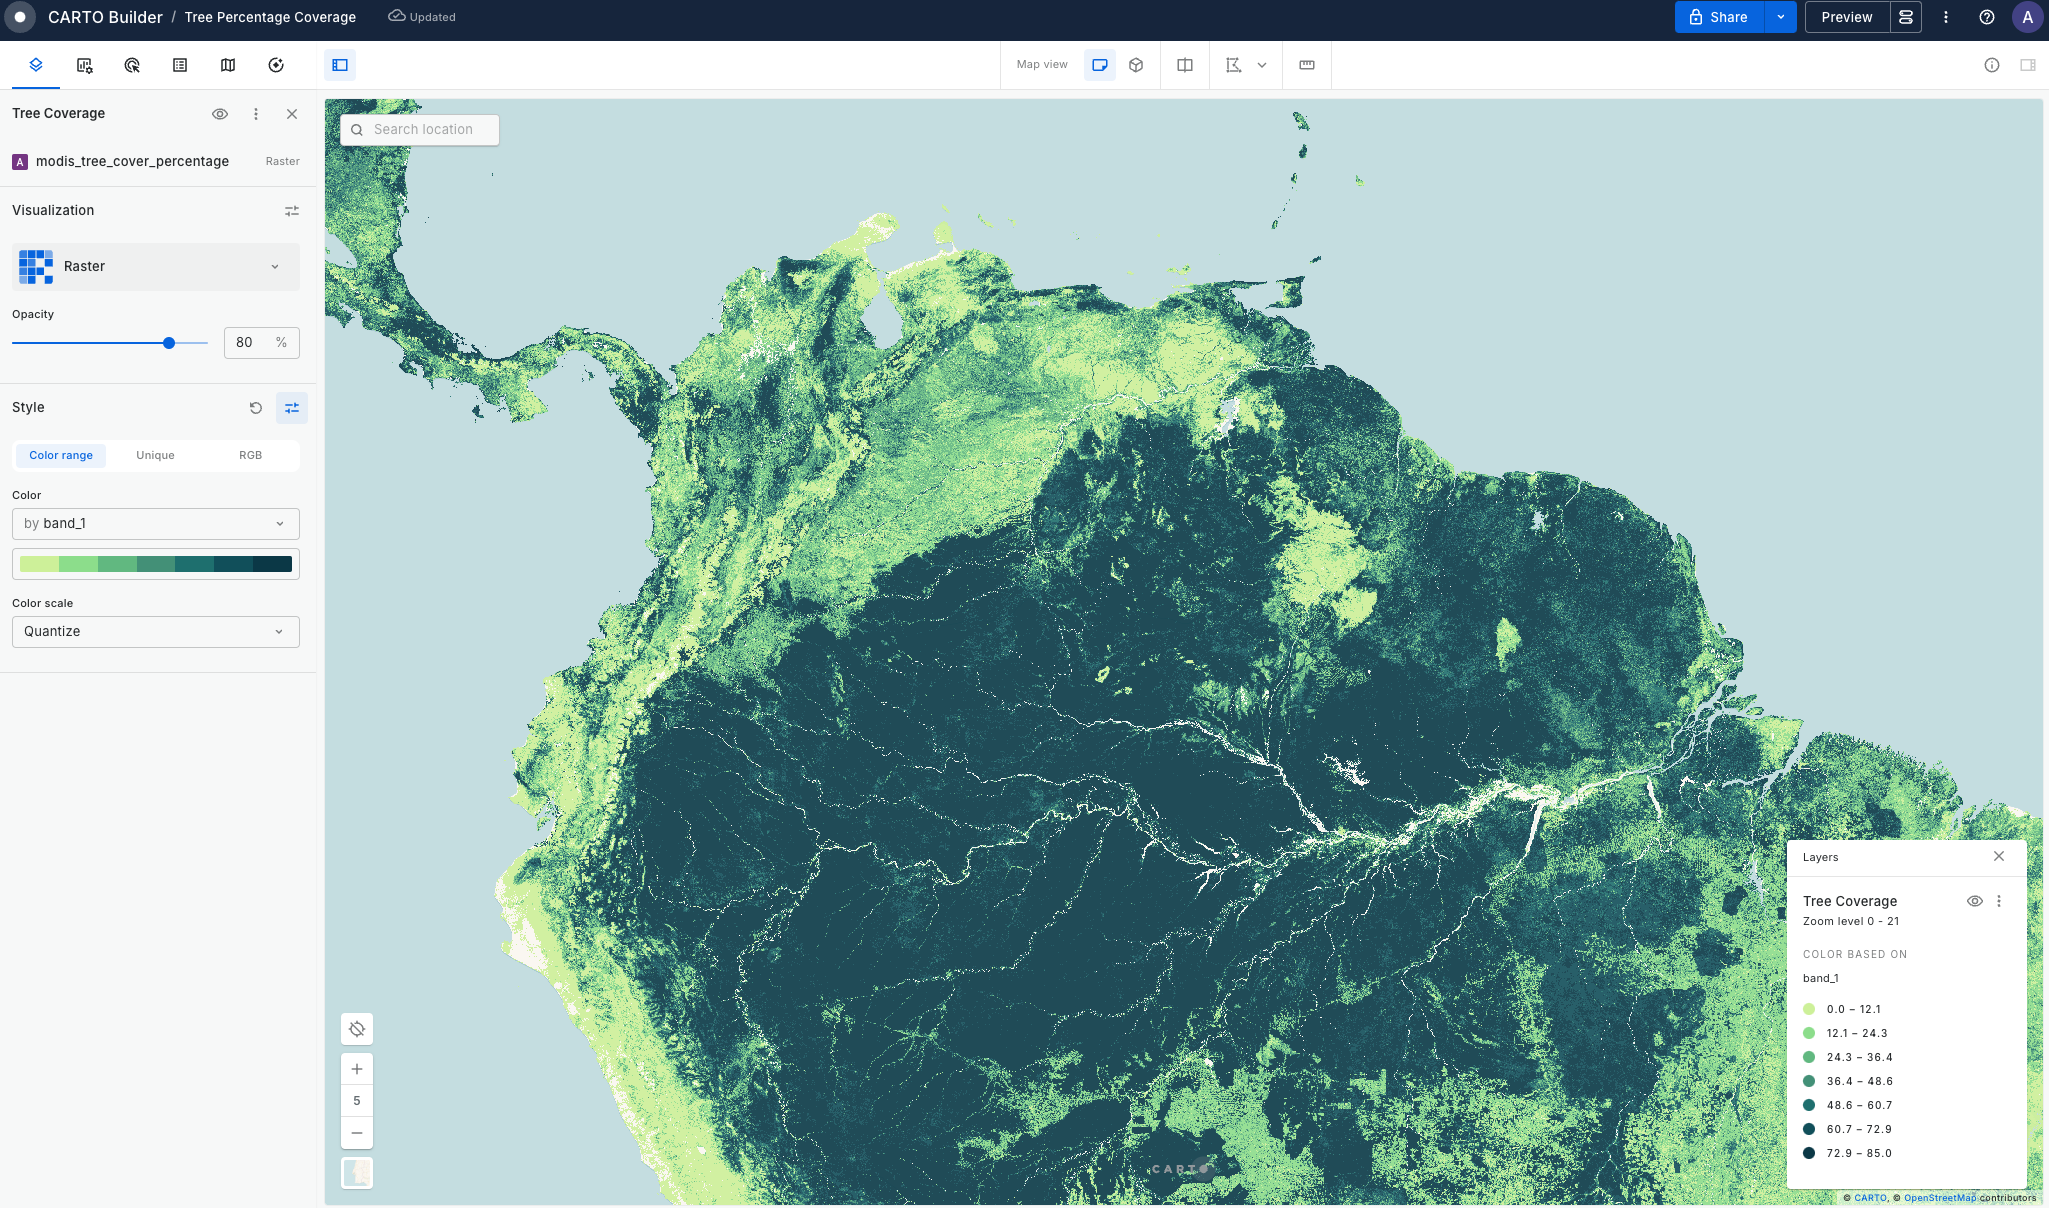Activate the measure distance ruler tool
This screenshot has width=2049, height=1208.
1307,65
